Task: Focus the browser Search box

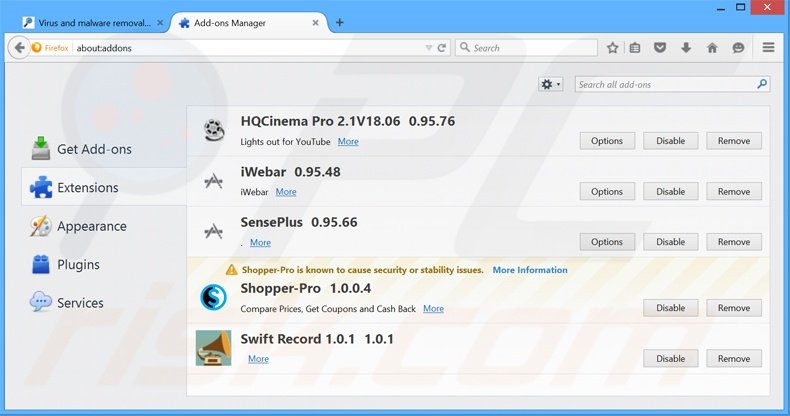Action: (x=527, y=48)
